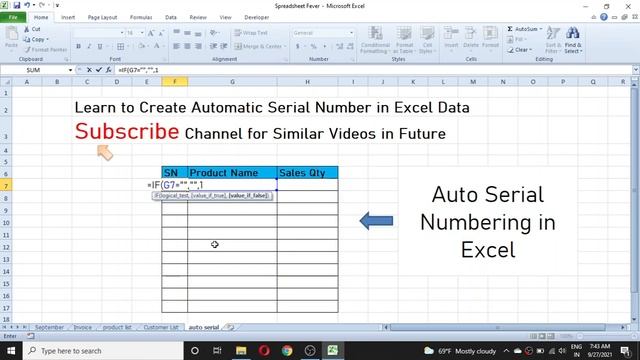Click the Save icon in quick access toolbar
Image resolution: width=640 pixels, height=360 pixels.
point(17,5)
